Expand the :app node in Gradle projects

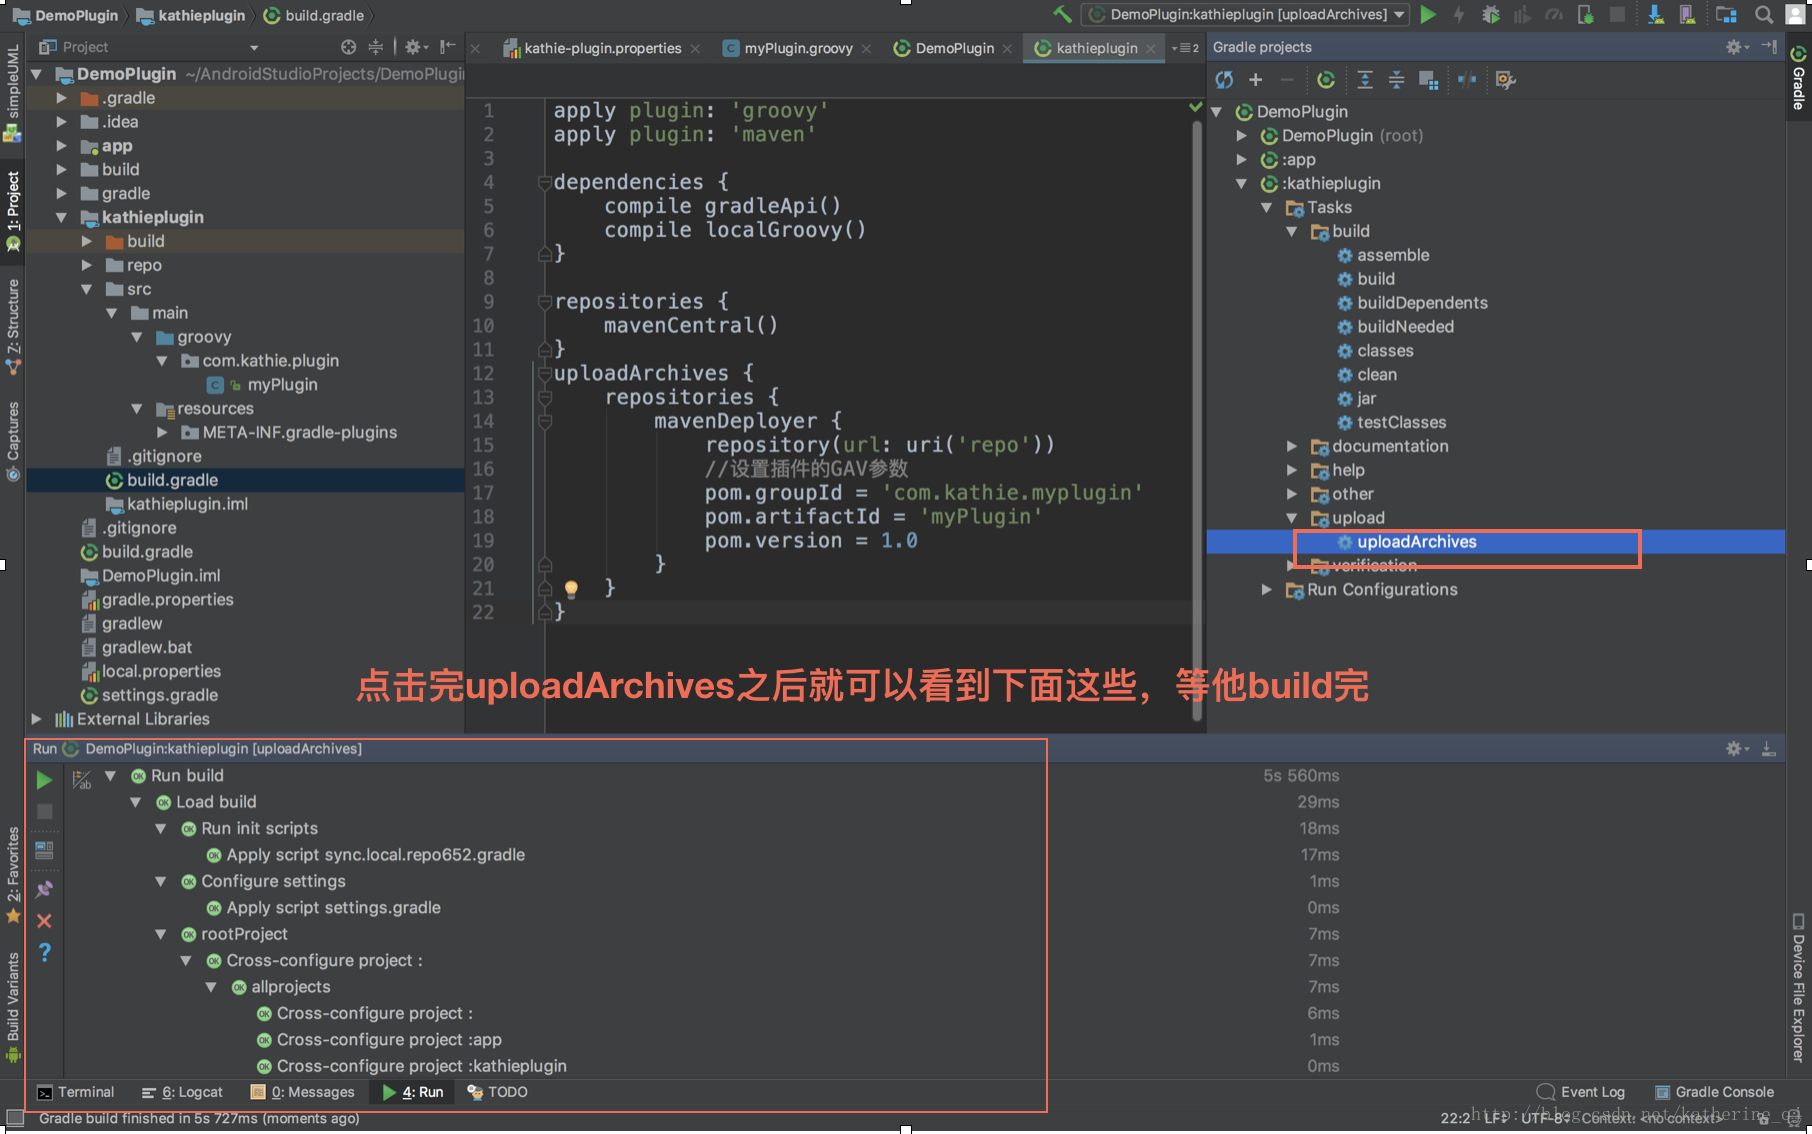pyautogui.click(x=1242, y=160)
